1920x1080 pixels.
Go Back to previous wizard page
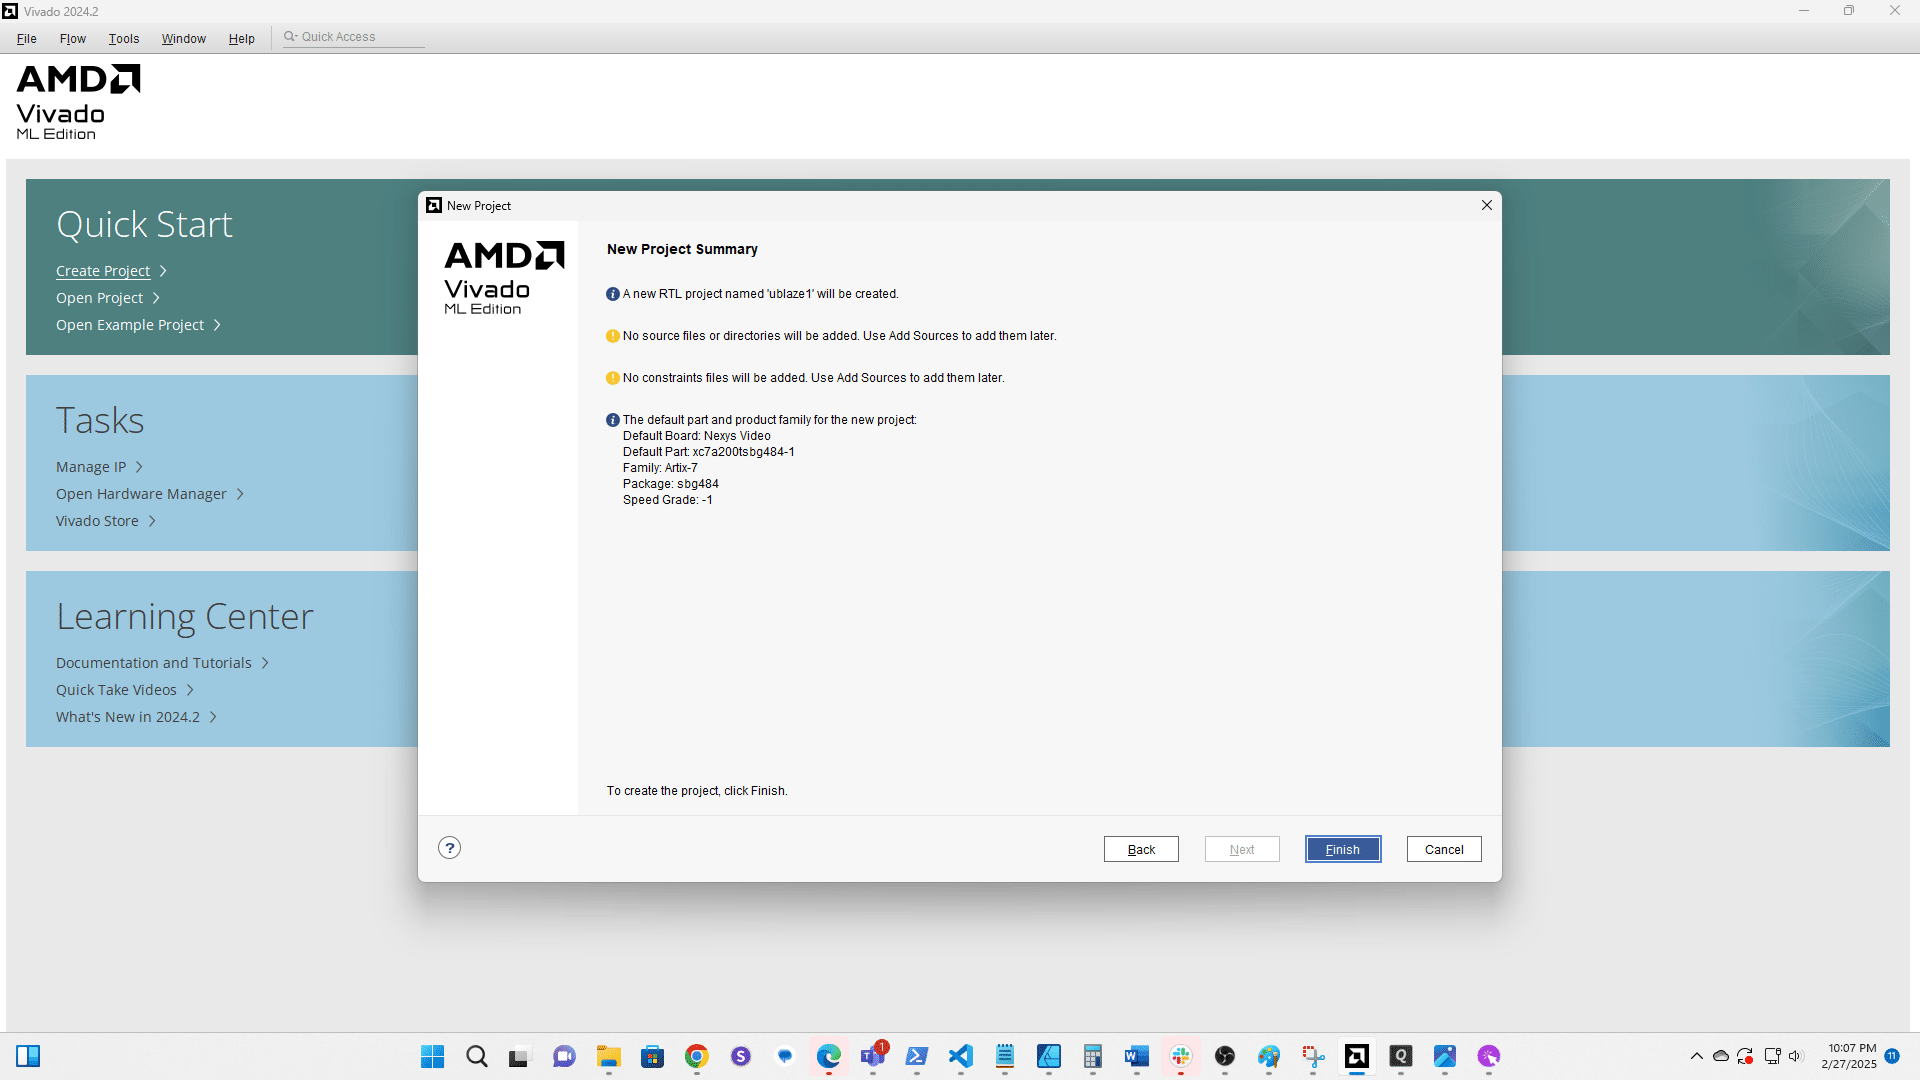coord(1141,849)
